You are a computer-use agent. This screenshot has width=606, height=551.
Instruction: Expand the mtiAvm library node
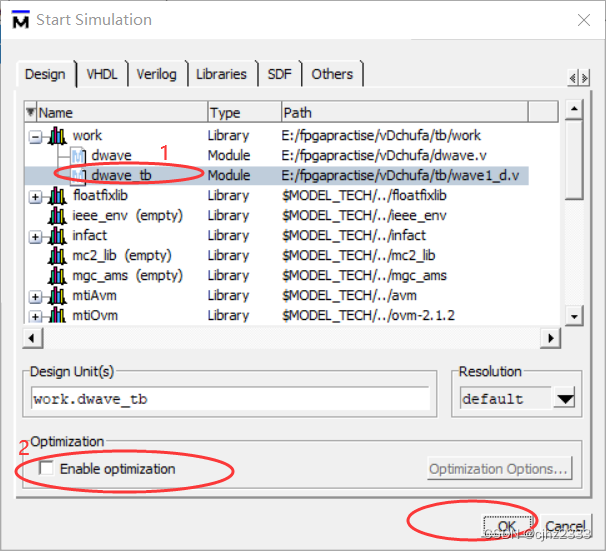click(x=35, y=297)
